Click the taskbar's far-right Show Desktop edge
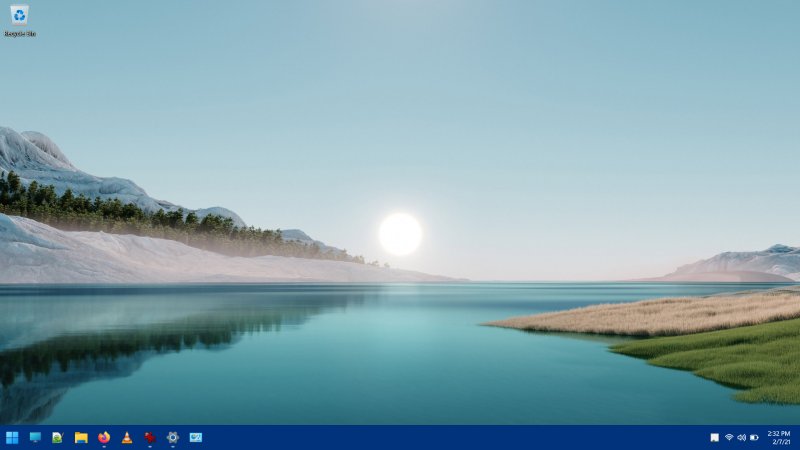The image size is (800, 450). click(798, 437)
